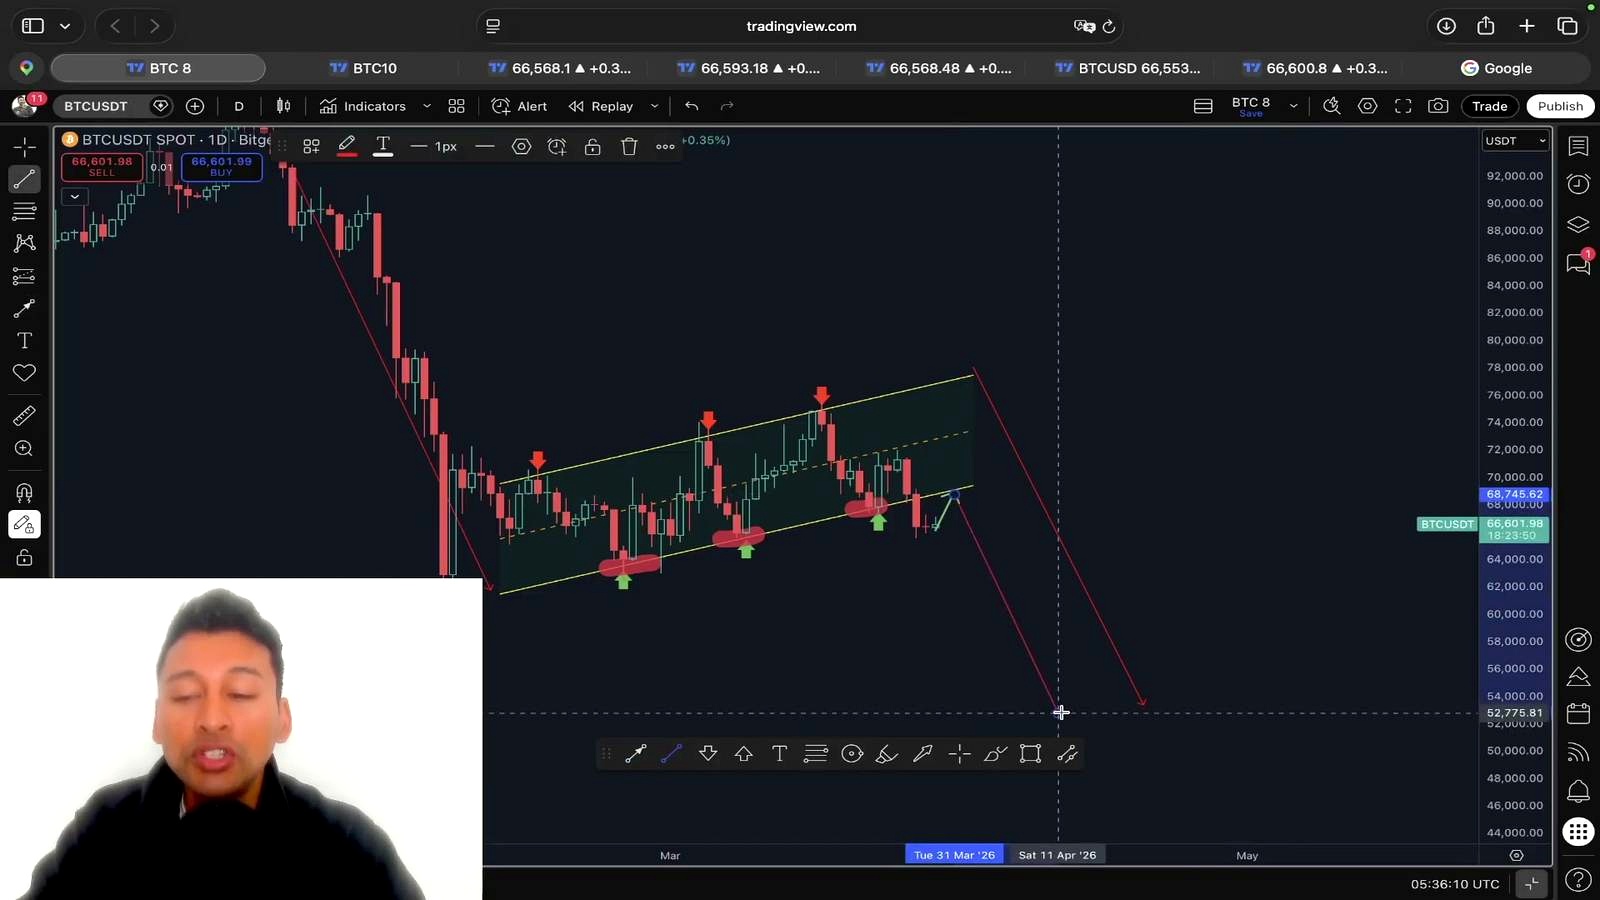Switch to the Google browser tab

[x=1497, y=68]
